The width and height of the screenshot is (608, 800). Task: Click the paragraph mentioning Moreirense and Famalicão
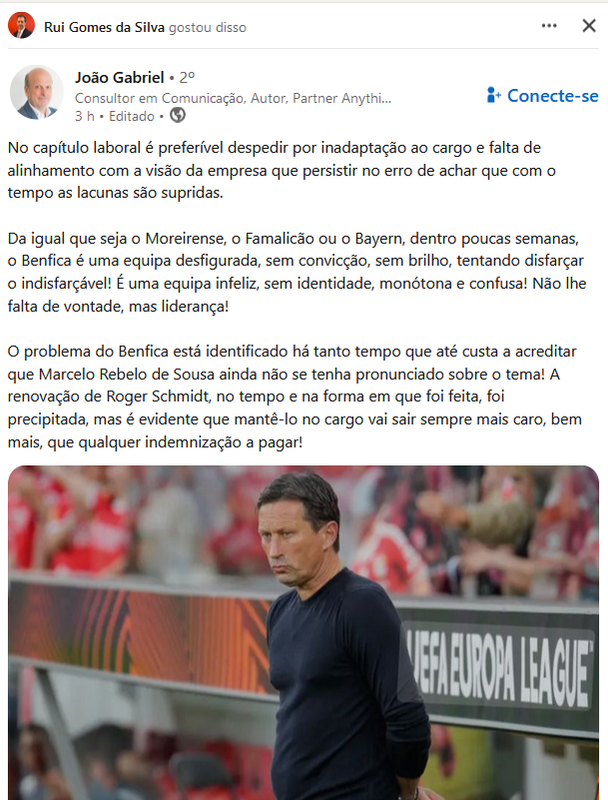(x=297, y=272)
